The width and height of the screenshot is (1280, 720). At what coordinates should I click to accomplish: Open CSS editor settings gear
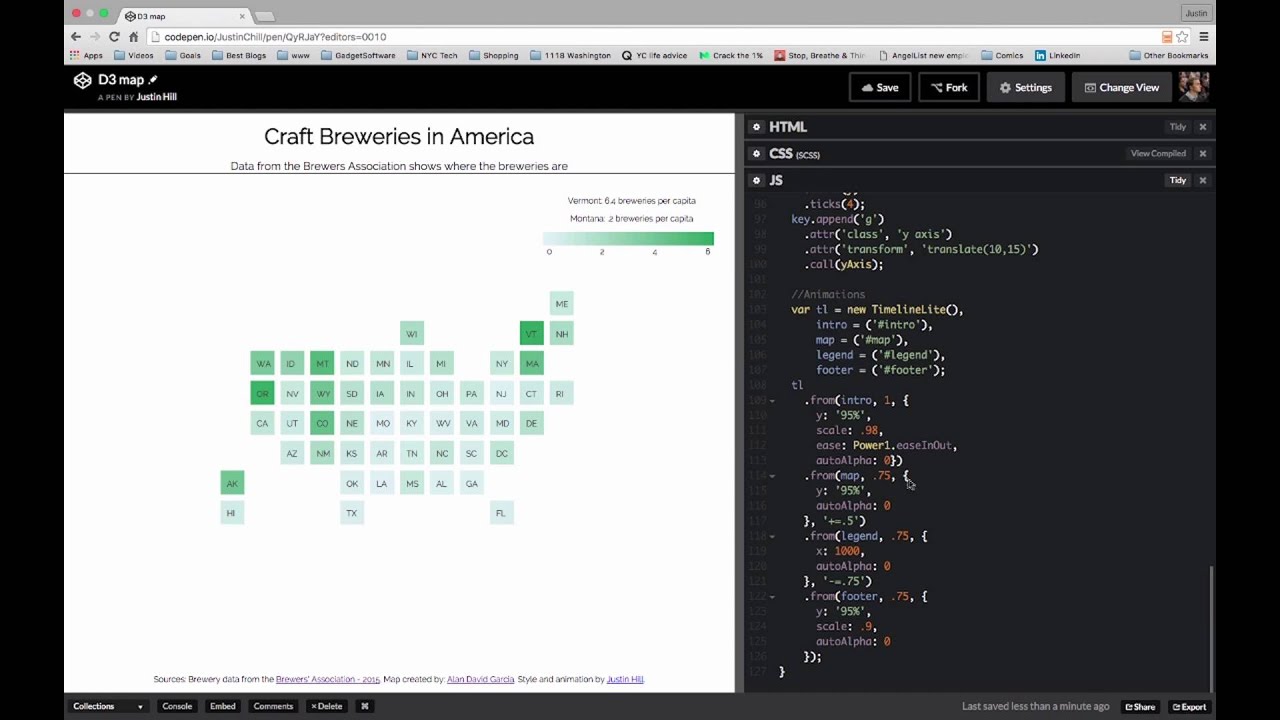pyautogui.click(x=756, y=154)
